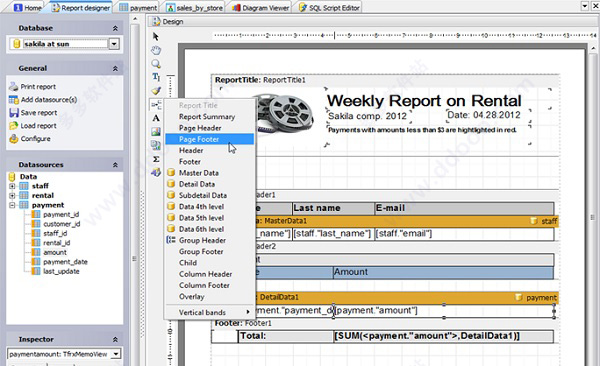Select the Text object 'A' tool

point(155,118)
